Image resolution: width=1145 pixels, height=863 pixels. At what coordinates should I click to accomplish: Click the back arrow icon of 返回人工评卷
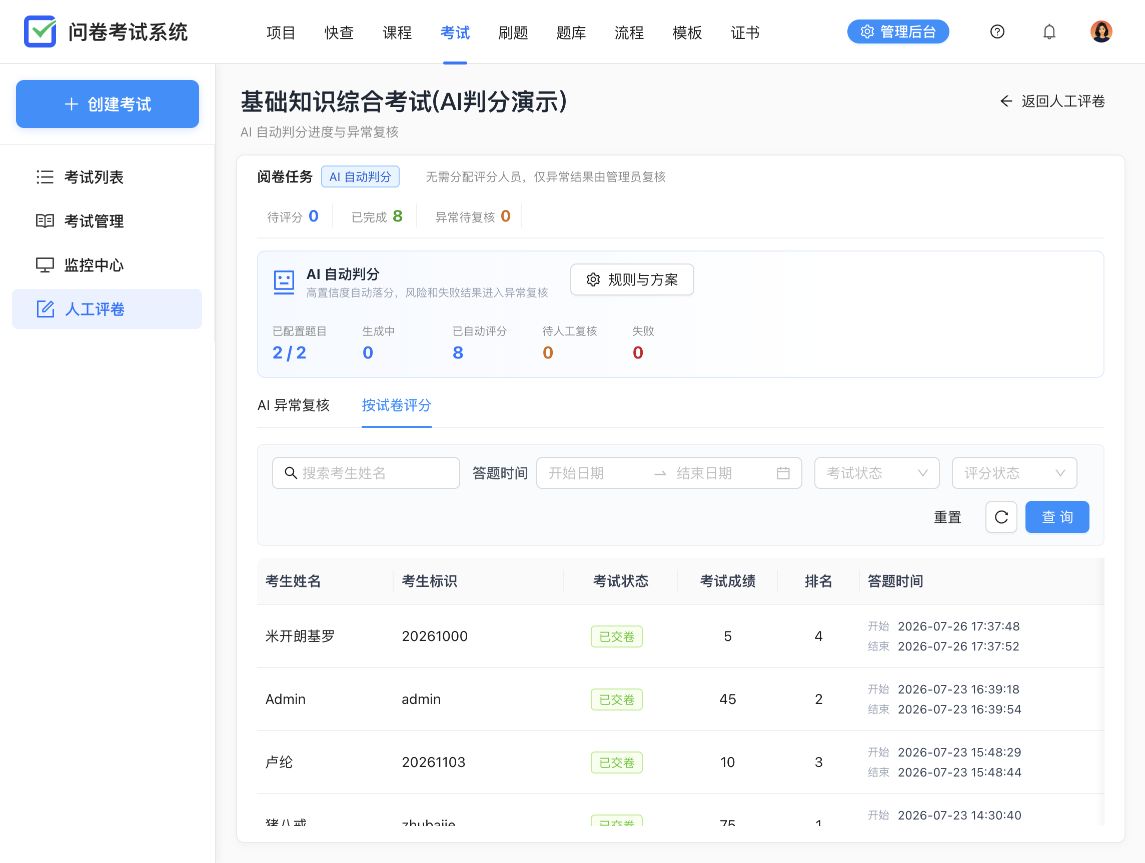tap(1006, 101)
